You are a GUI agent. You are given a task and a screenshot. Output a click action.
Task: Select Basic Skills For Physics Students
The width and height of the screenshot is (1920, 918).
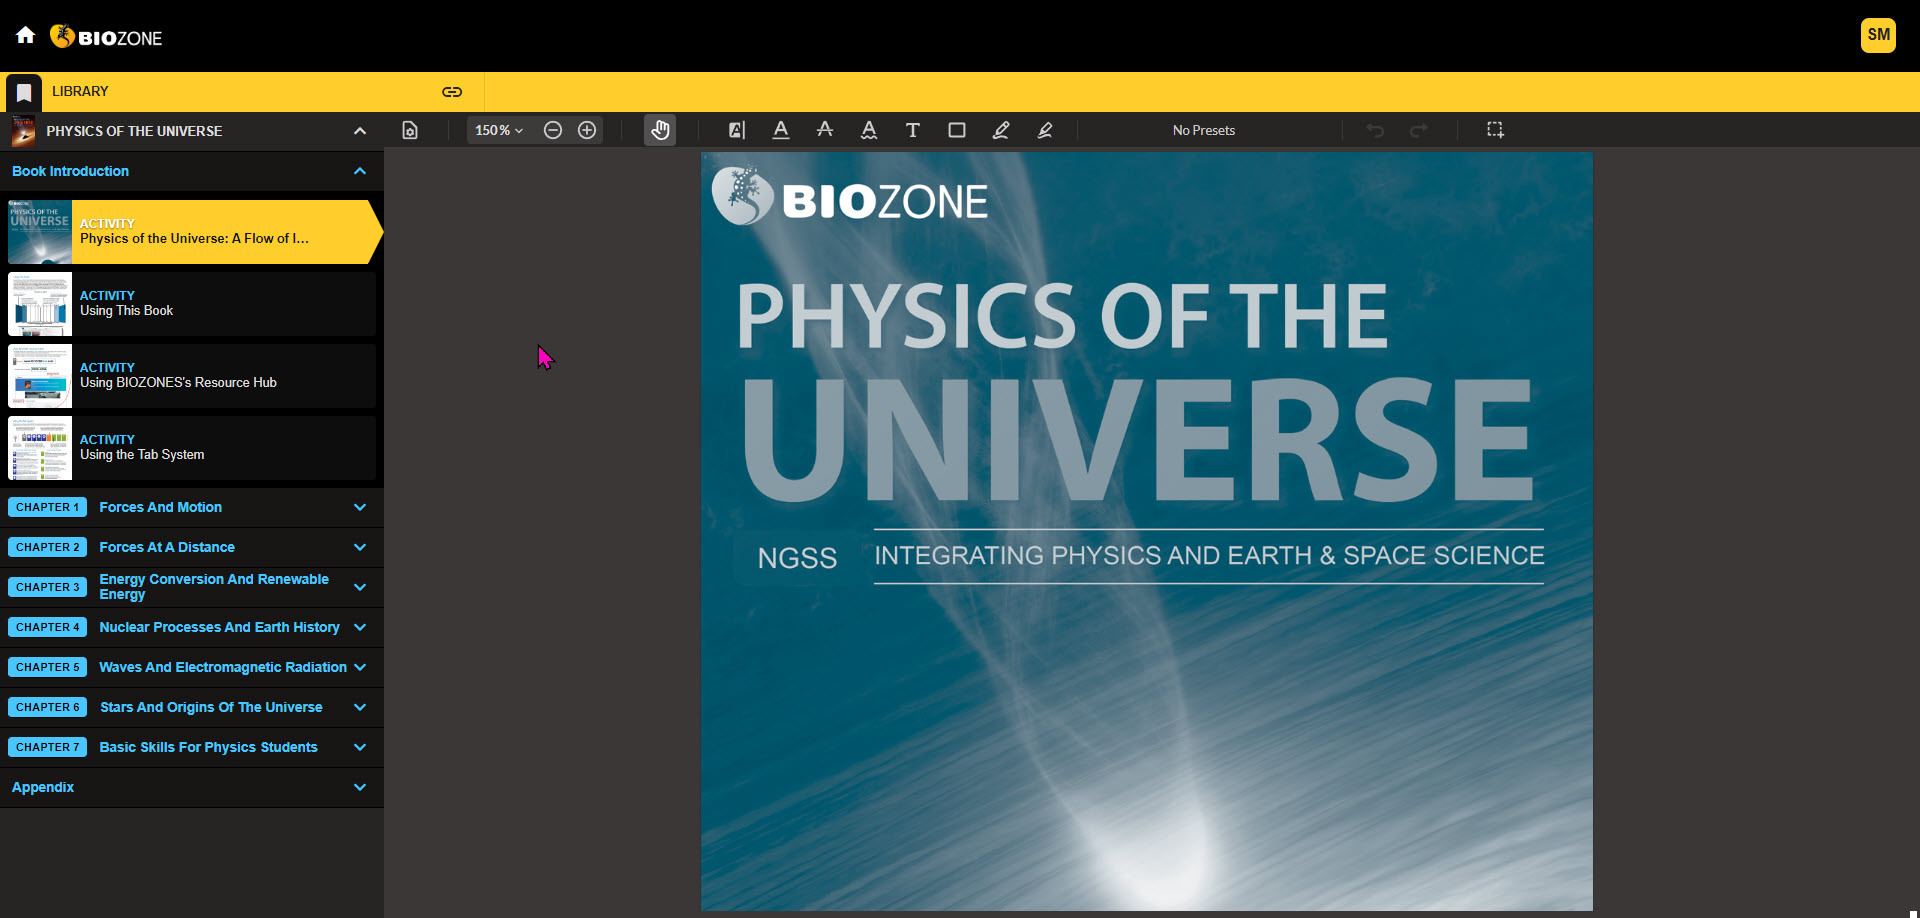(209, 747)
